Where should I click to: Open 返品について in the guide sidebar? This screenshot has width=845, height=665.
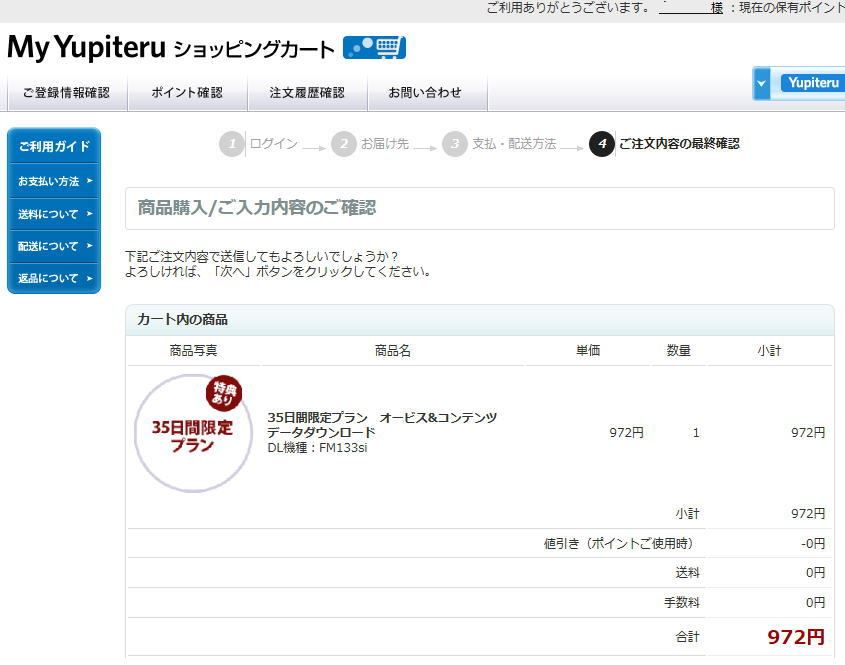[54, 278]
